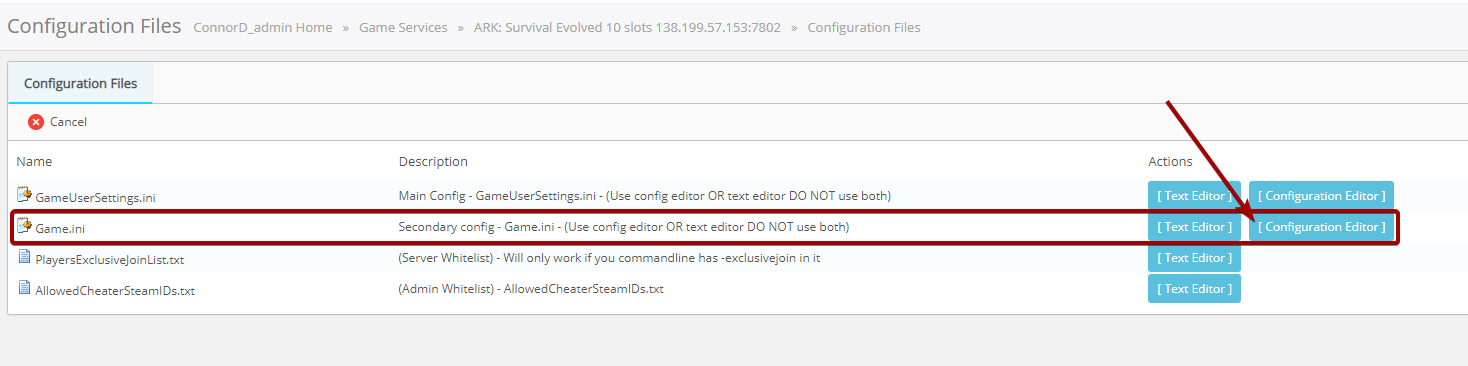Image resolution: width=1468 pixels, height=366 pixels.
Task: Open ARK: Survival Evolved server breadcrumb
Action: click(627, 28)
